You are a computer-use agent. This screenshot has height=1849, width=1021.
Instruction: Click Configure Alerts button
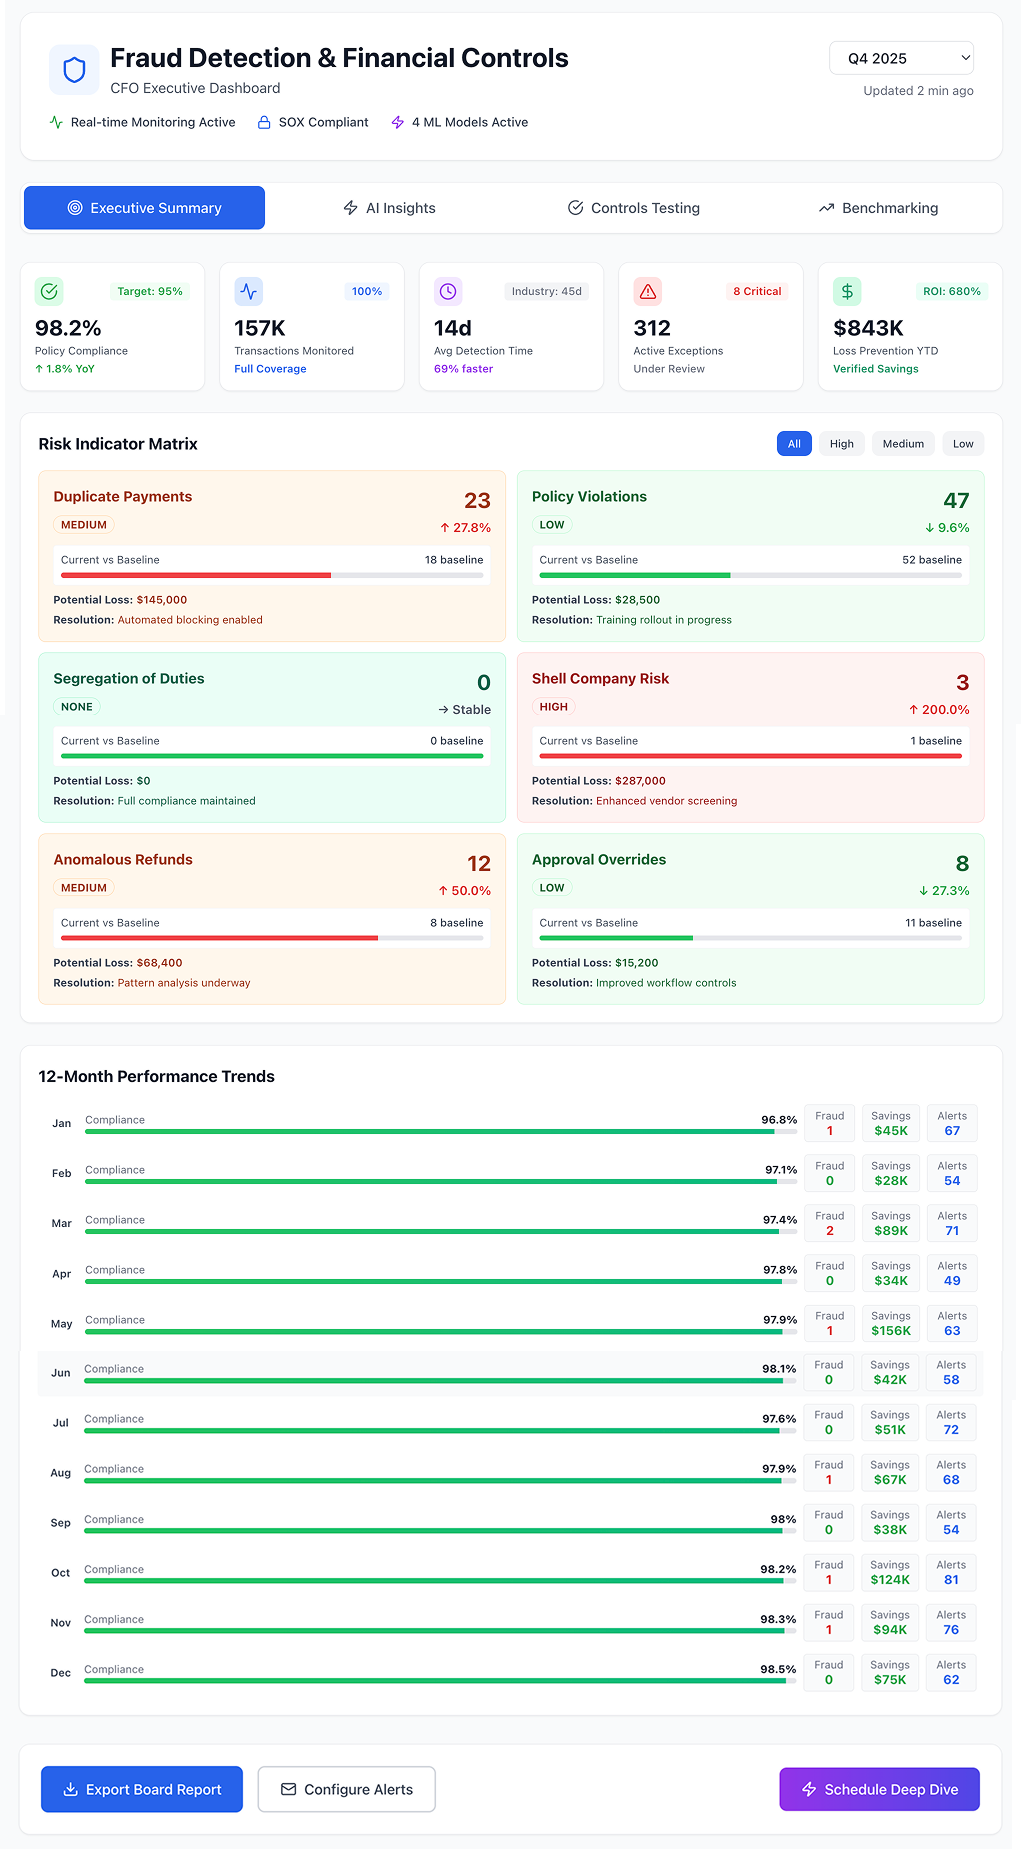pos(346,1789)
